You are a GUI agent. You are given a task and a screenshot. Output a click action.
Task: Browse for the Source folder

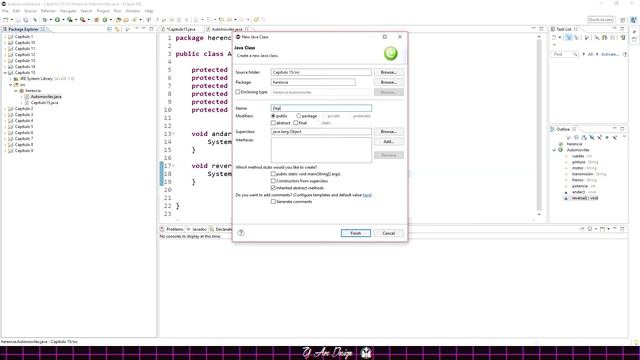(389, 72)
